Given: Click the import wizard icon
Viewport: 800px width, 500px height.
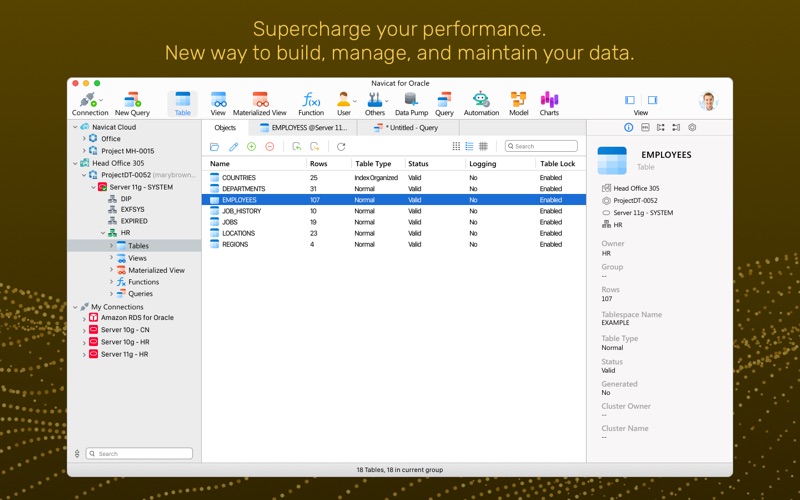Looking at the screenshot, I should click(296, 147).
